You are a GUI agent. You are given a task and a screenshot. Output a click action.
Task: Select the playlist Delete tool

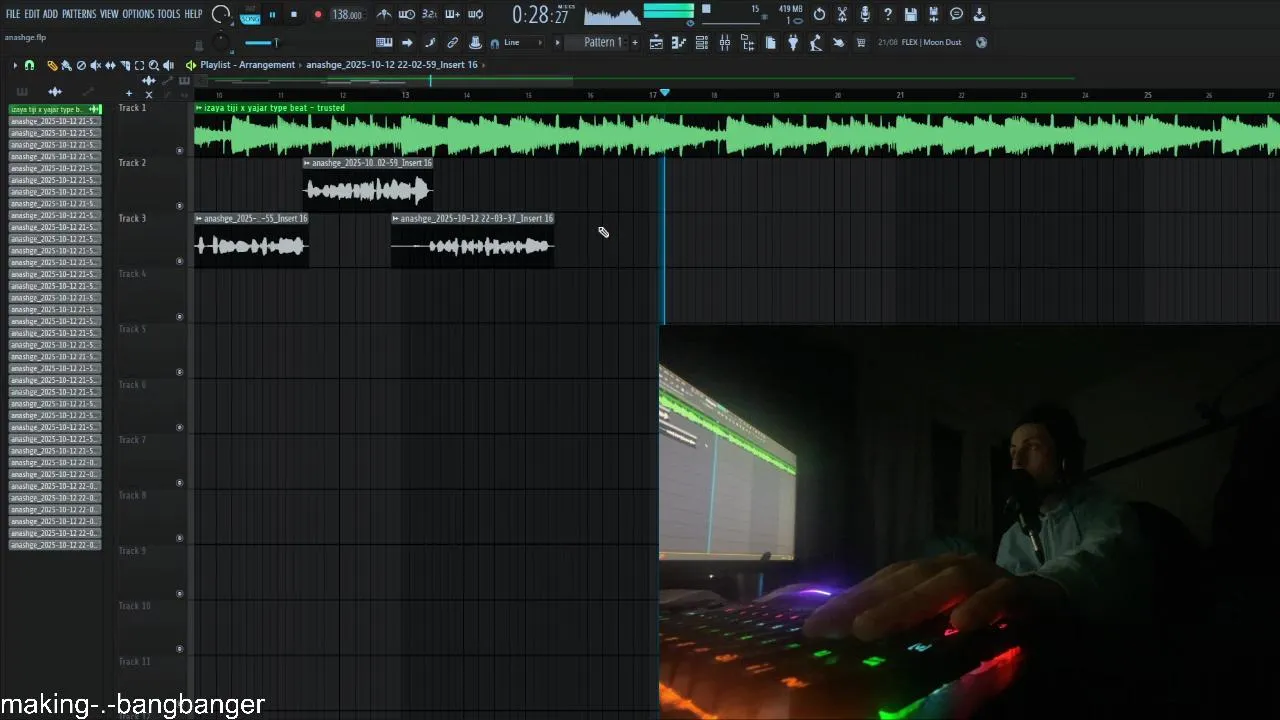point(81,65)
